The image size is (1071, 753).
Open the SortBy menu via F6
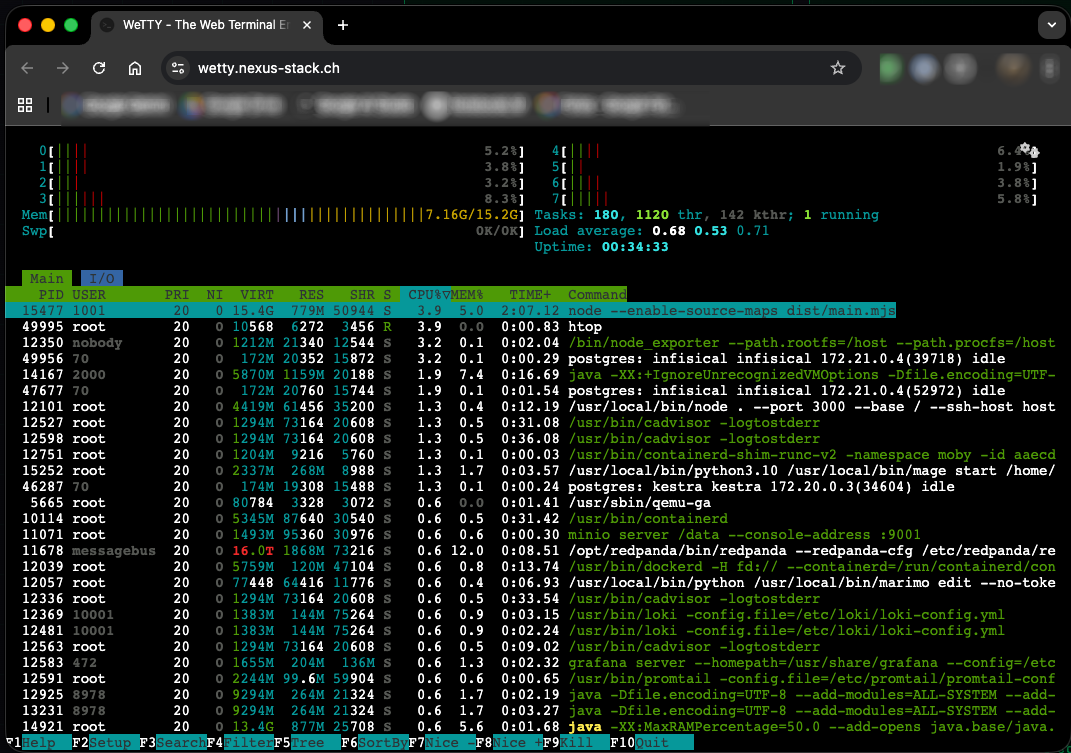380,742
